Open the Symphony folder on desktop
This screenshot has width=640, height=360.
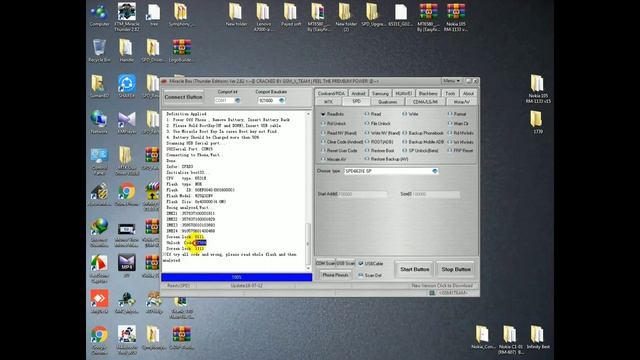coord(181,16)
